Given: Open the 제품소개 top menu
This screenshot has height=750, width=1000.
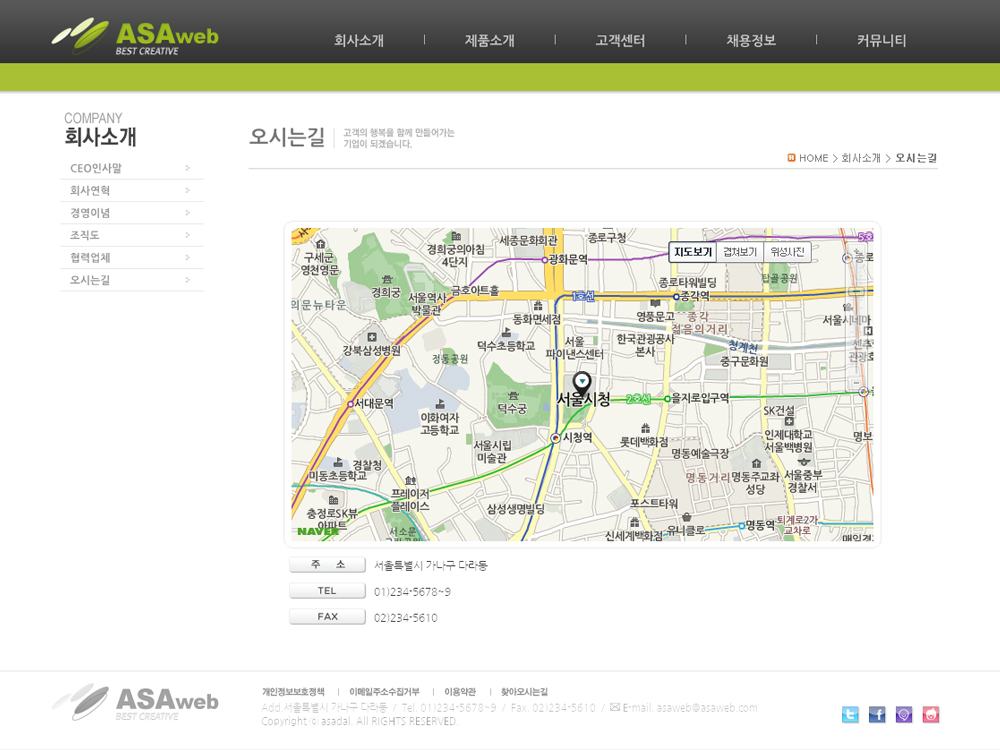Looking at the screenshot, I should coord(489,41).
